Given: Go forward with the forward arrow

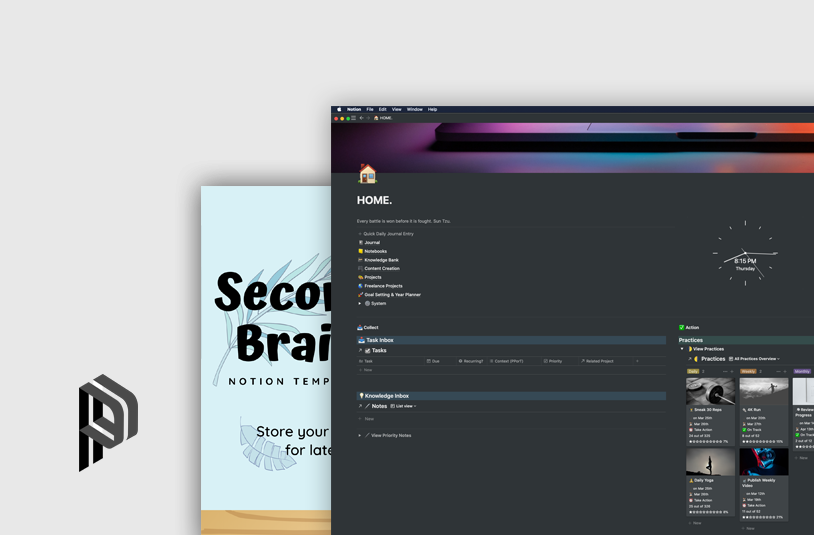Looking at the screenshot, I should coord(368,118).
